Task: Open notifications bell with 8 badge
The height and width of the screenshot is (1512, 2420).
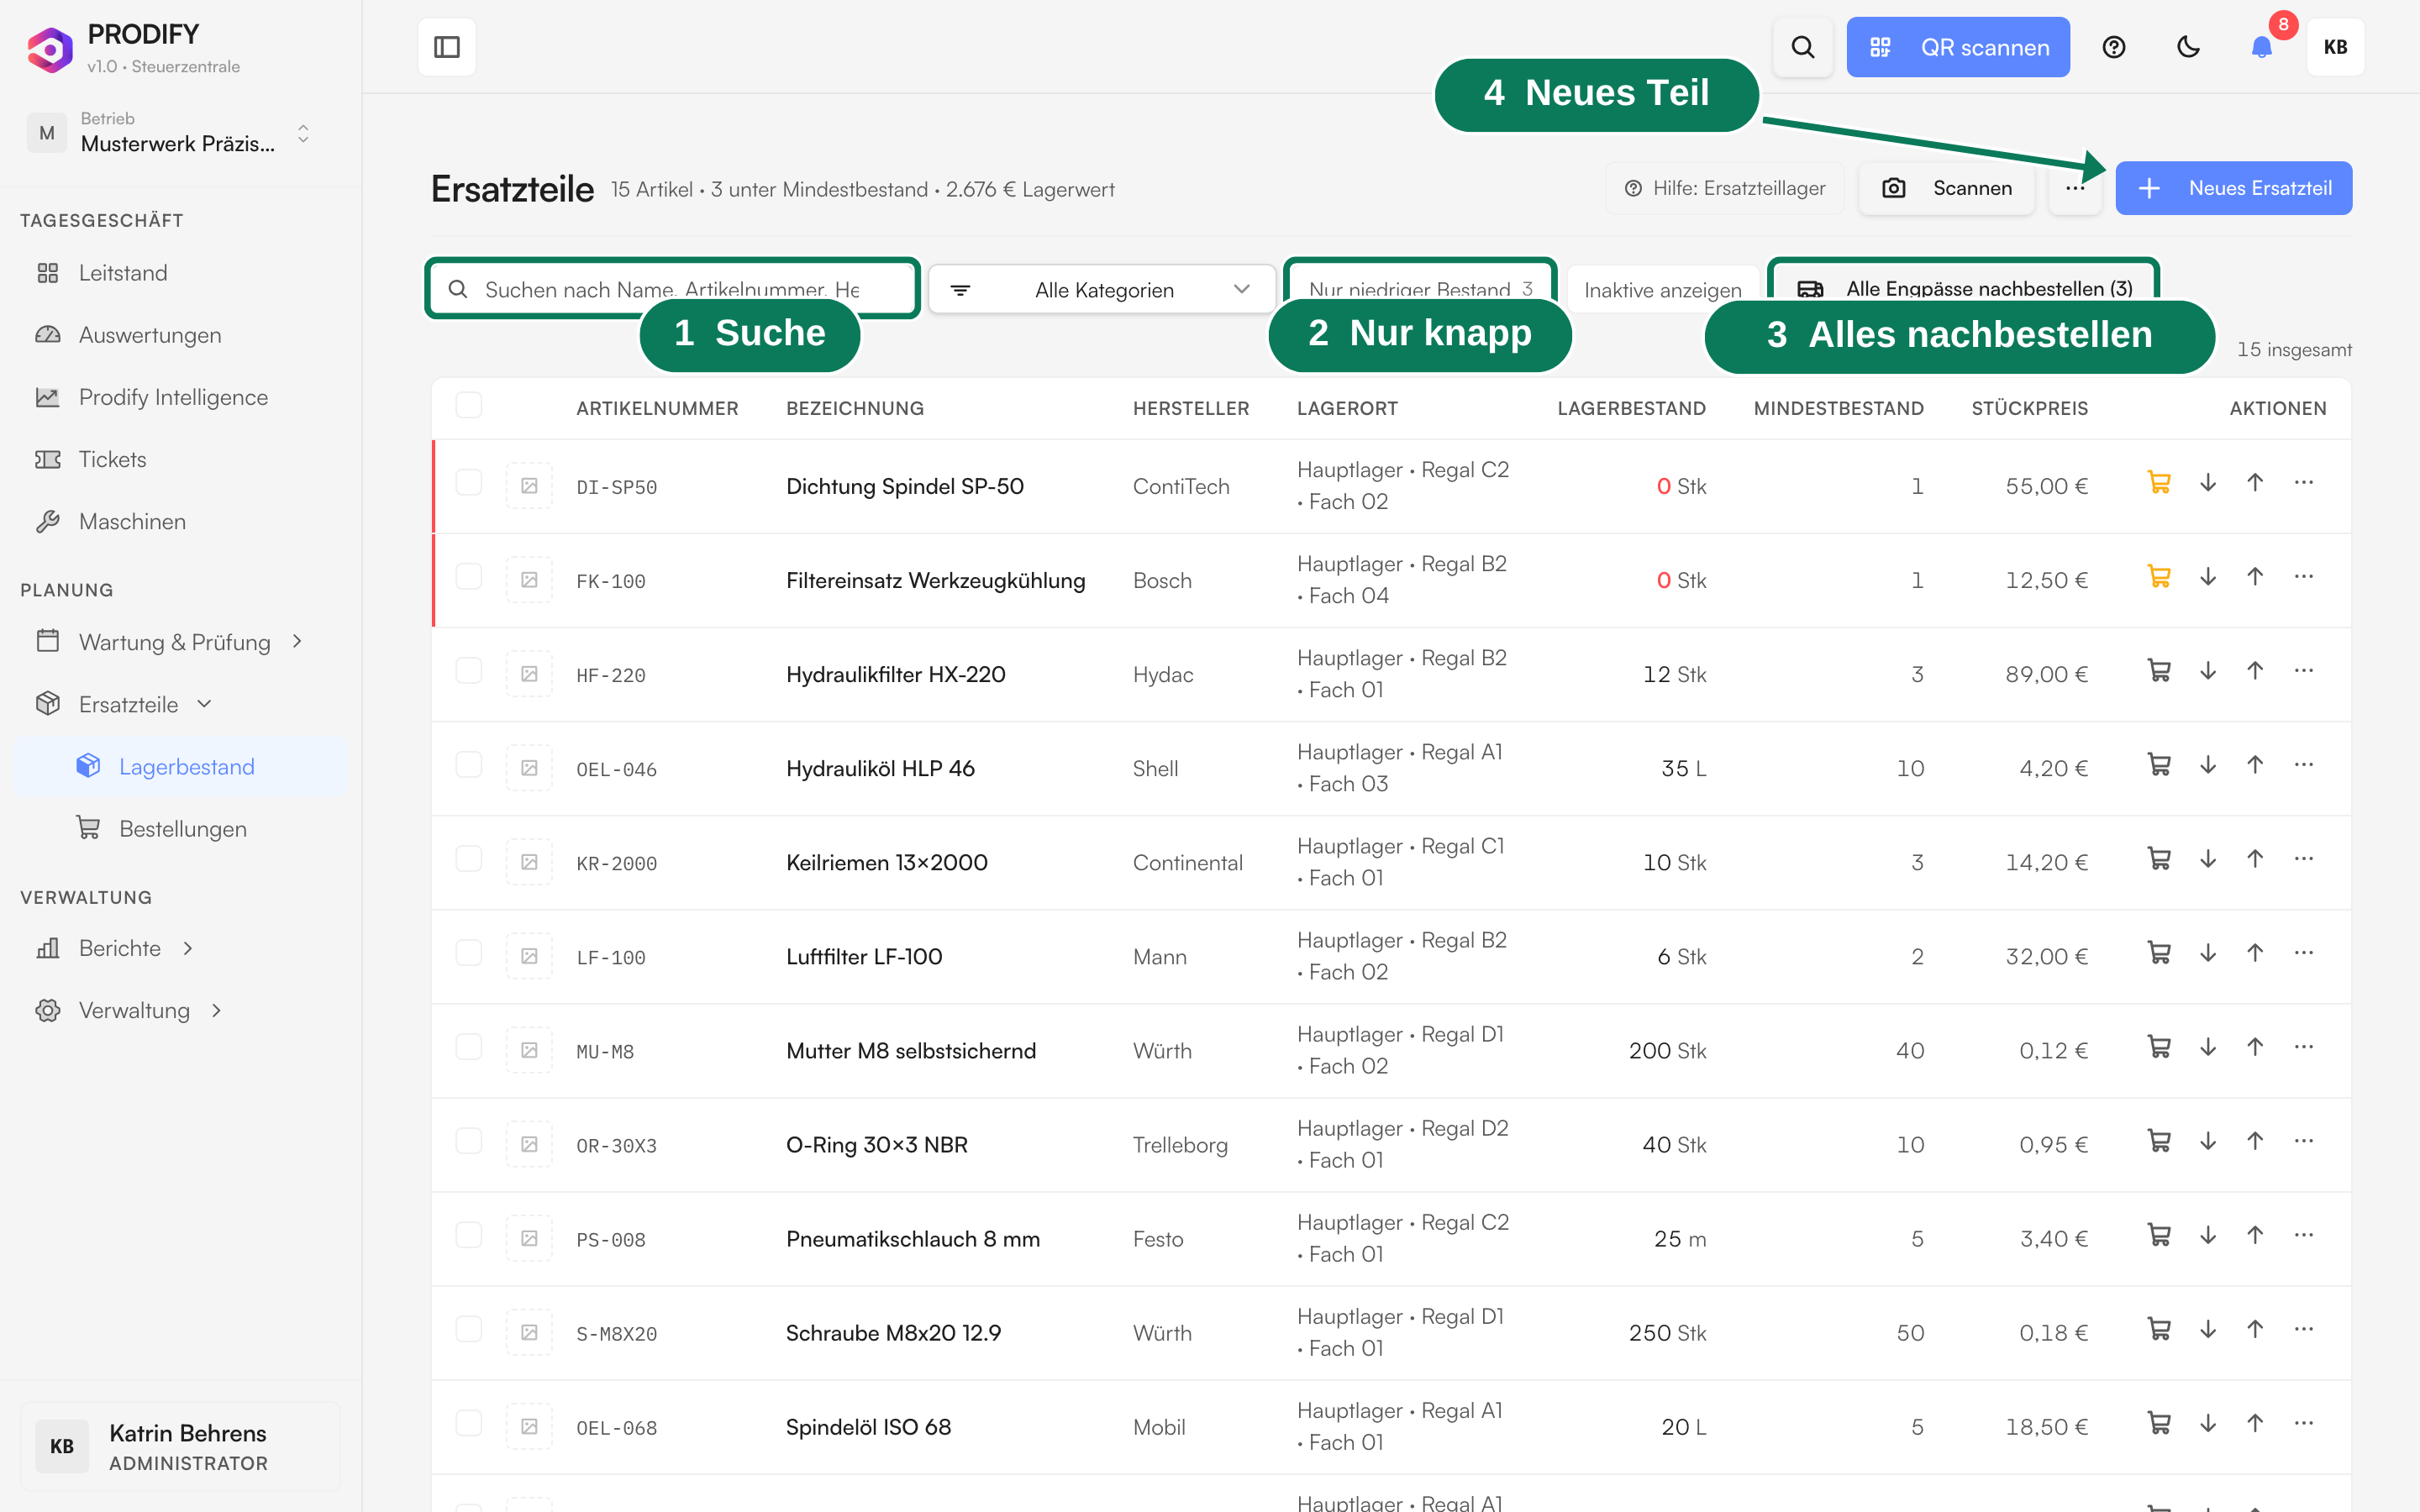Action: tap(2262, 47)
